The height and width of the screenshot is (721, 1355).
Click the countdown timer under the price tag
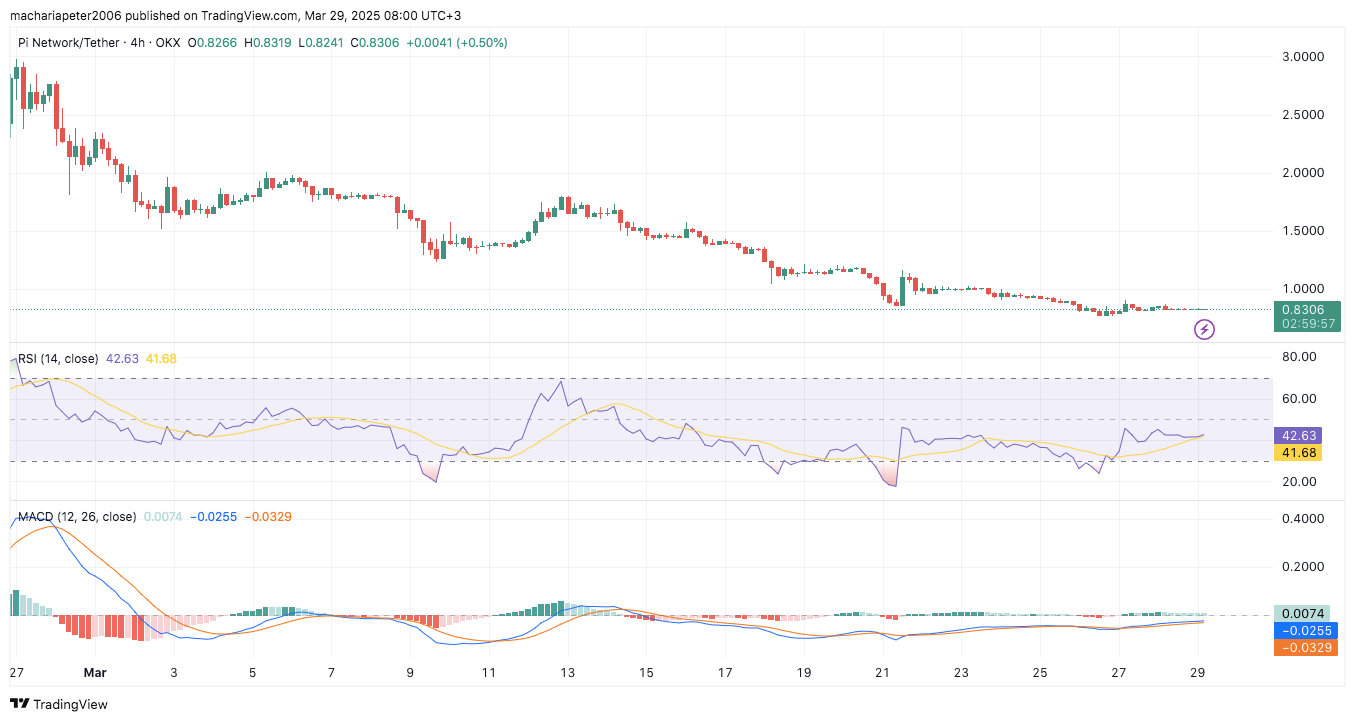pos(1301,323)
